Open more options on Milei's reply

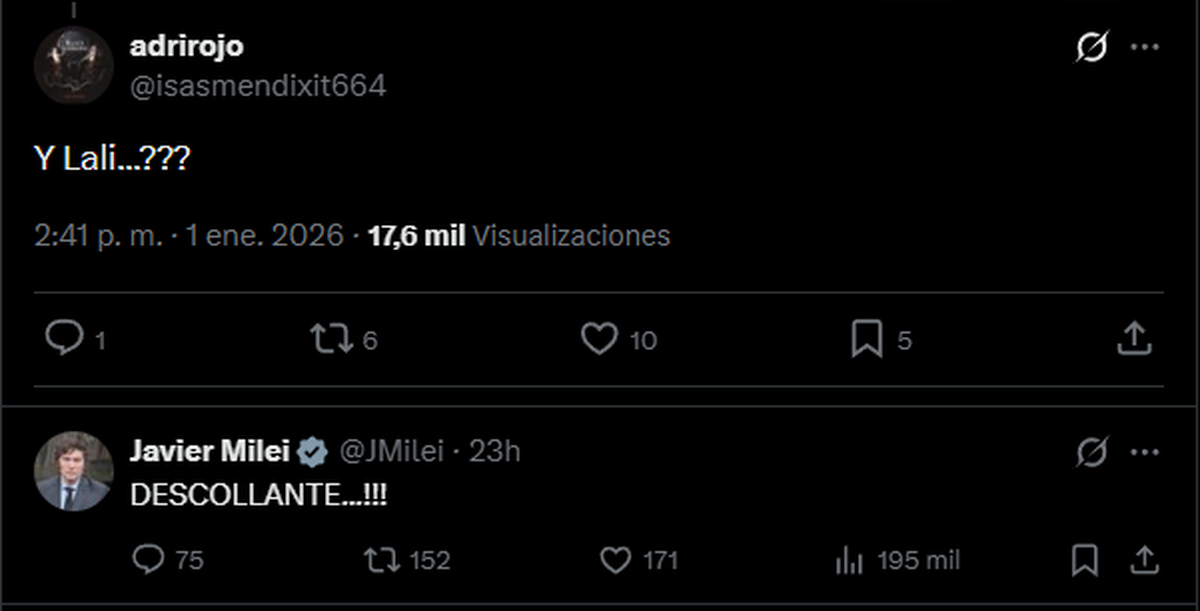click(x=1144, y=452)
